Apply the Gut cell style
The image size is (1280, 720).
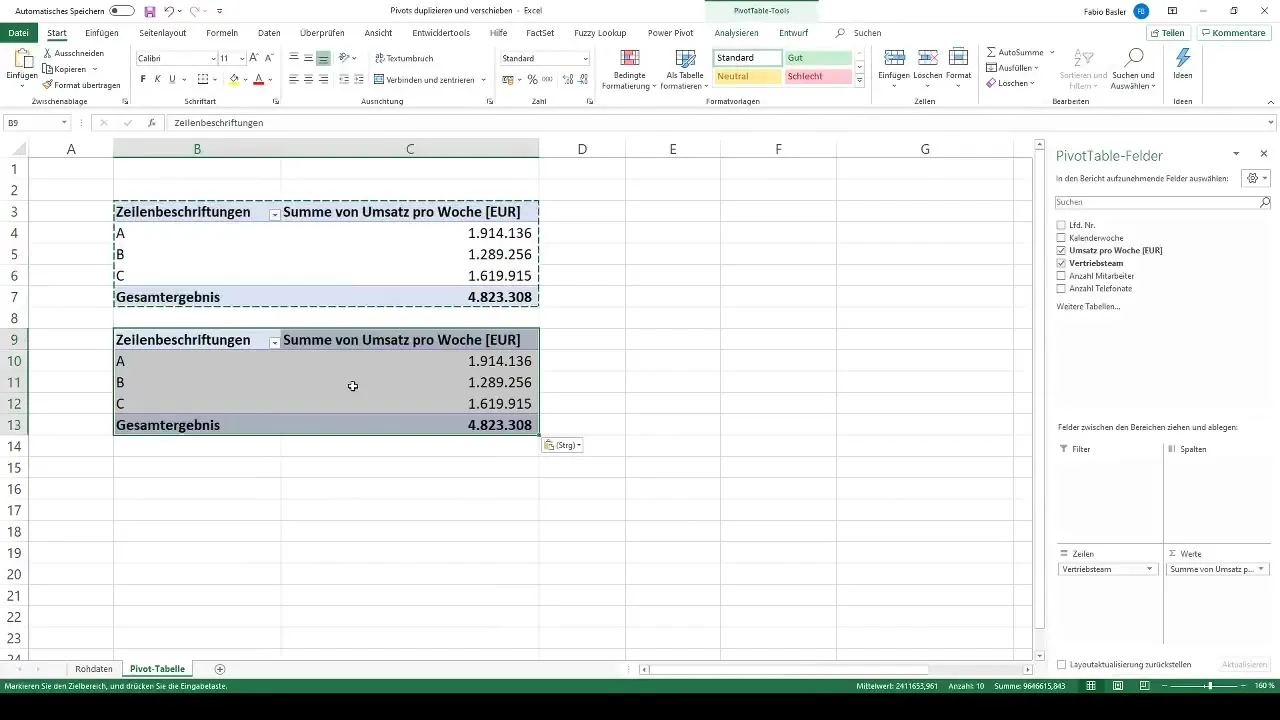(818, 58)
